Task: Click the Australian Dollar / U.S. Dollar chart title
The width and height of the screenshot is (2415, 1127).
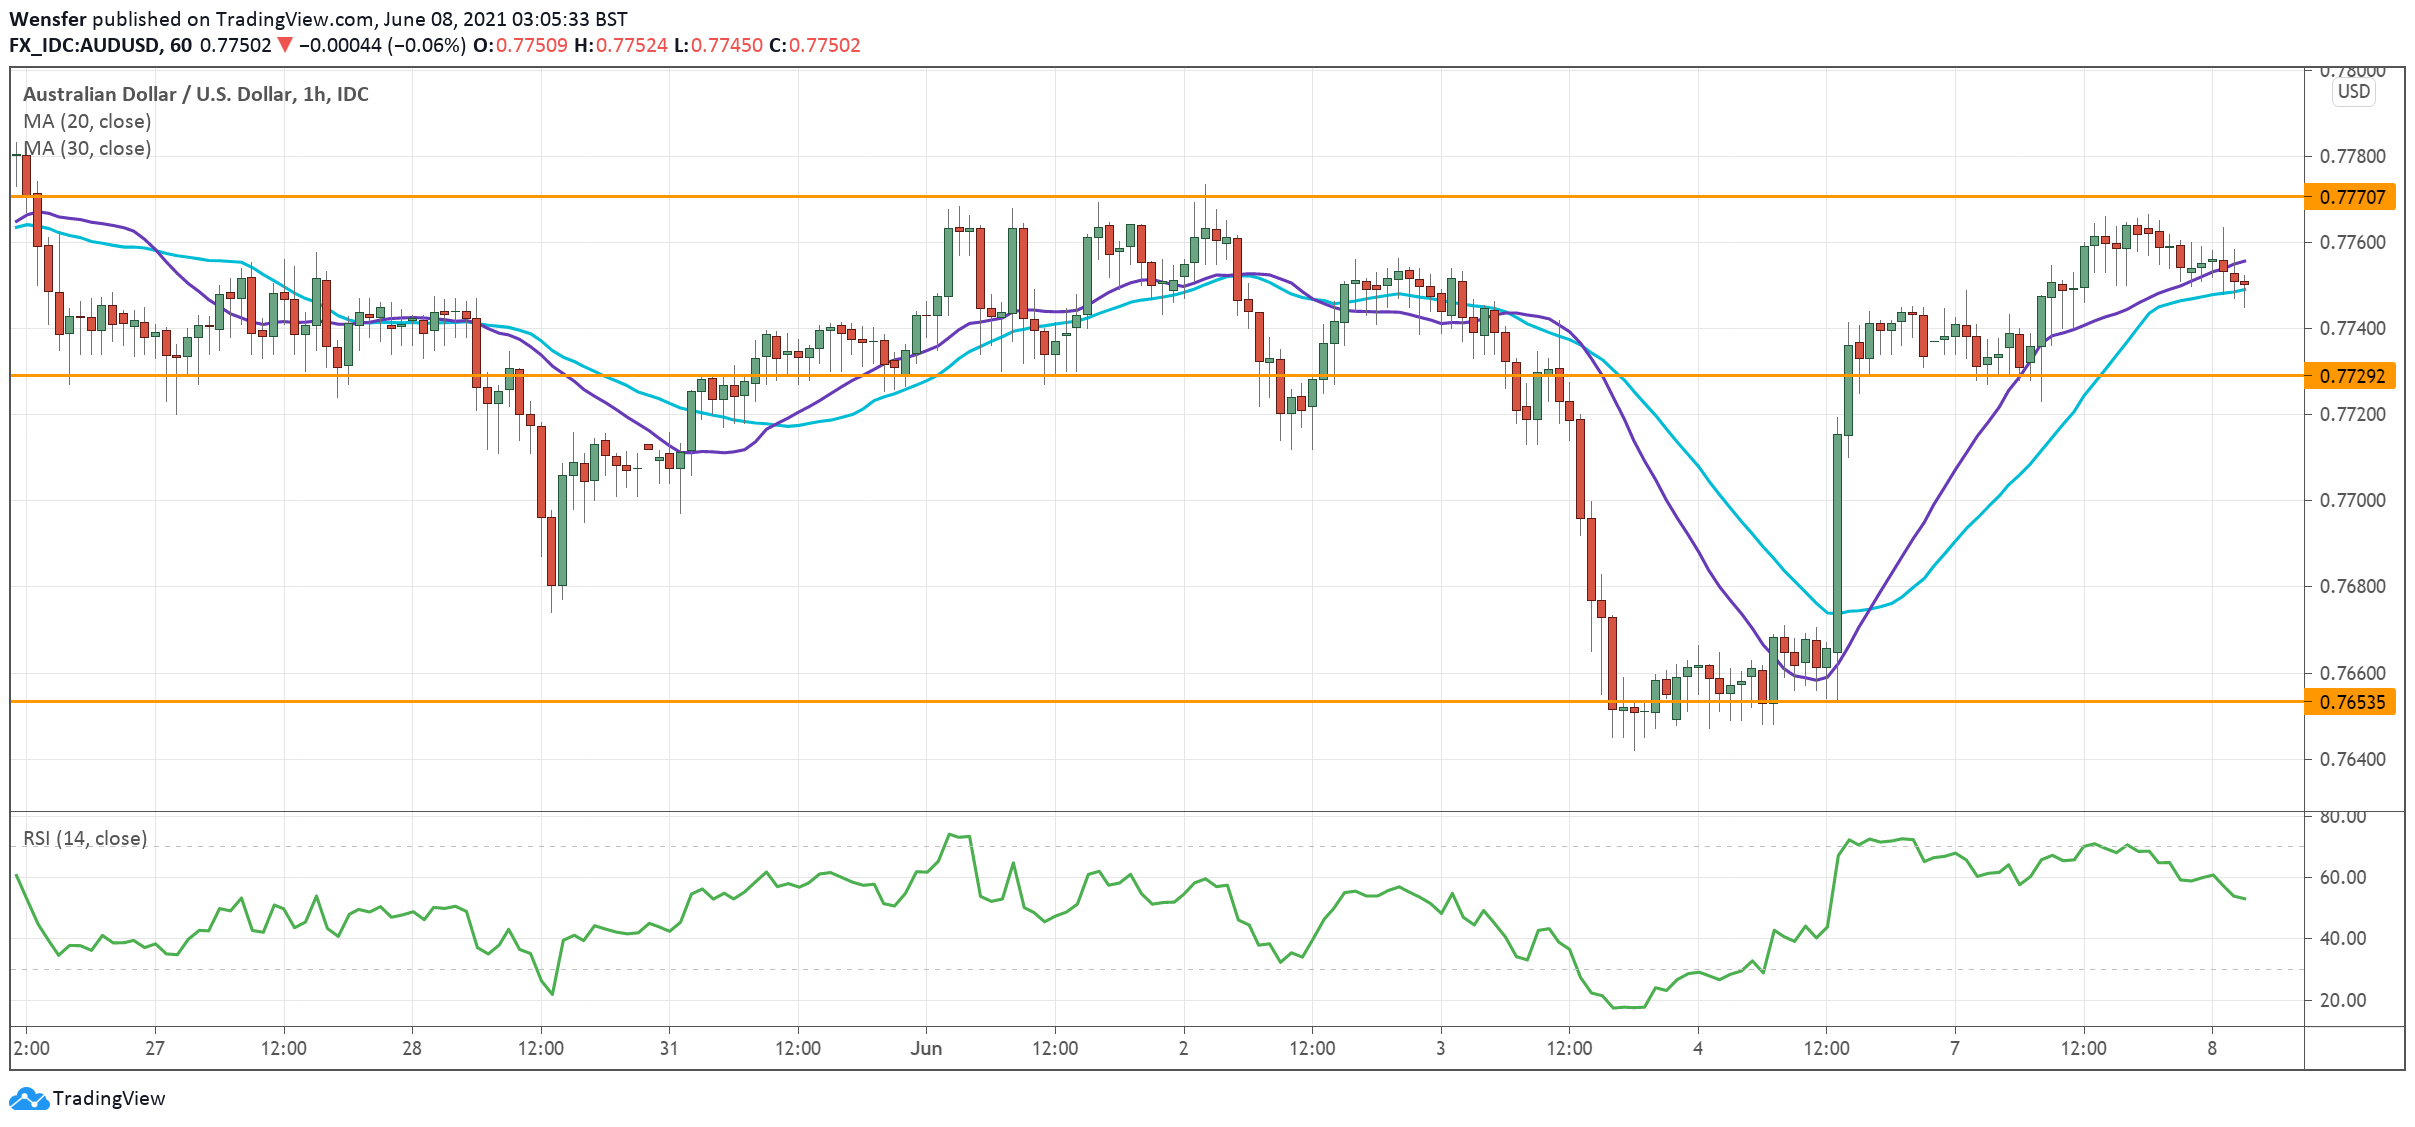Action: [195, 94]
